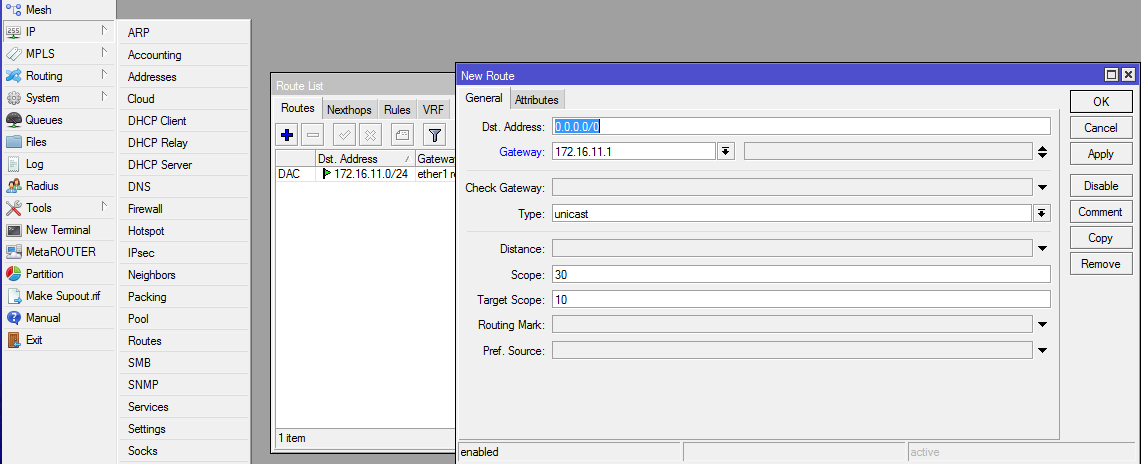Open the Routing sidebar menu
Viewport: 1141px width, 464px height.
(x=58, y=76)
